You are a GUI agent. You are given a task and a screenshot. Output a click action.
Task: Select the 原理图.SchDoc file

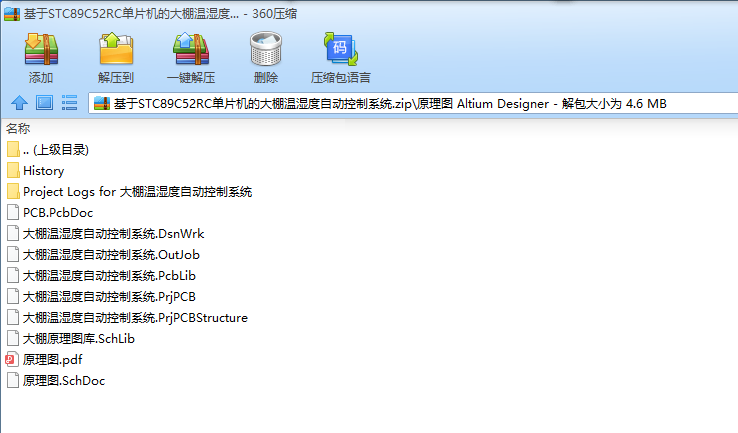56,381
